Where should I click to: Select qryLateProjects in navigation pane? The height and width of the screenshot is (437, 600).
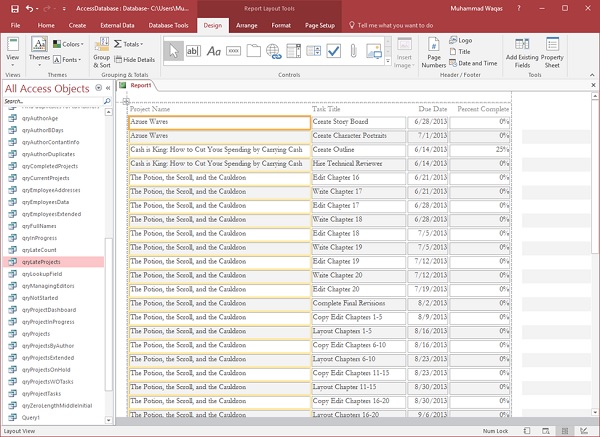[42, 261]
